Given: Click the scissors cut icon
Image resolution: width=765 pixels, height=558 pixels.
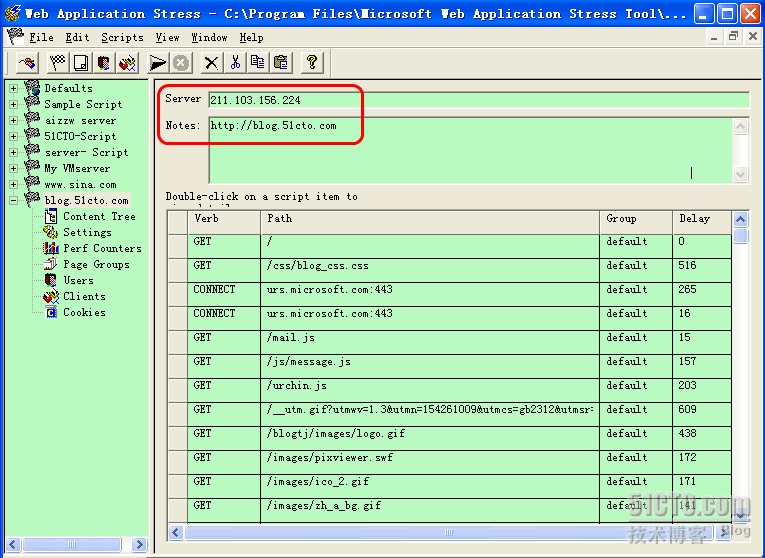Looking at the screenshot, I should point(235,63).
